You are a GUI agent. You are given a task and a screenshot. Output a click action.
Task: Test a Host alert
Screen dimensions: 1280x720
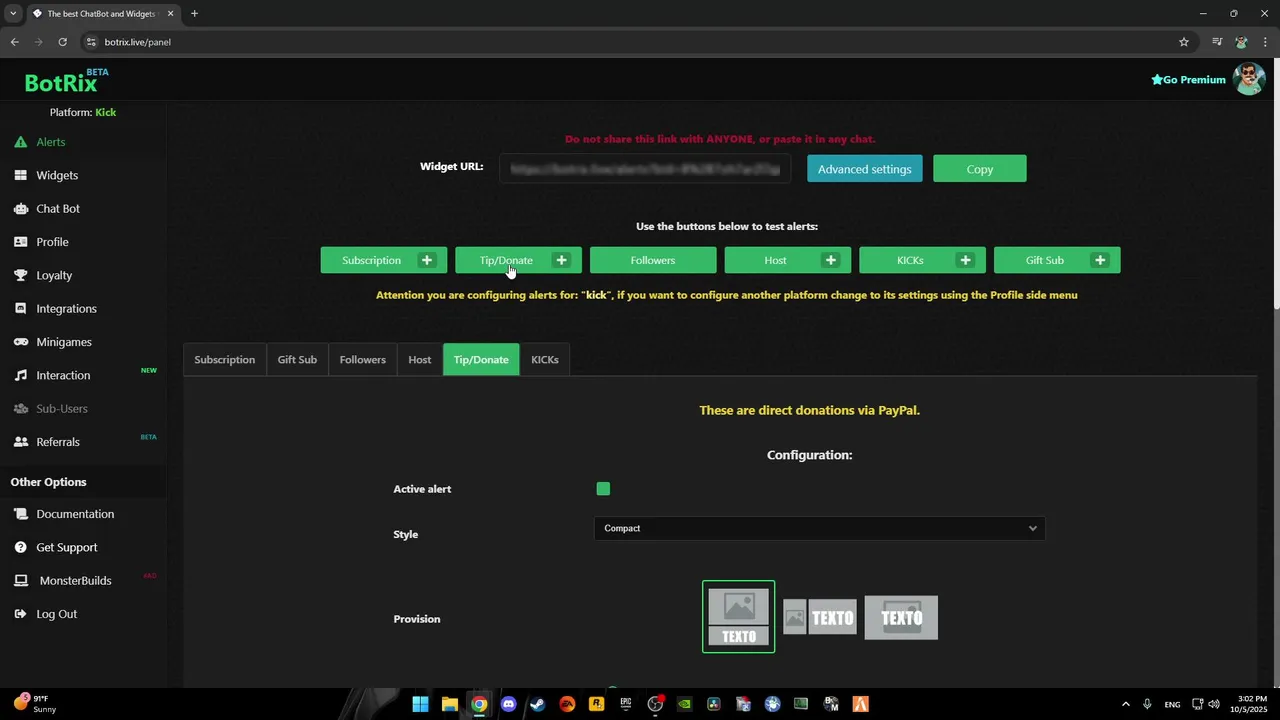[776, 260]
